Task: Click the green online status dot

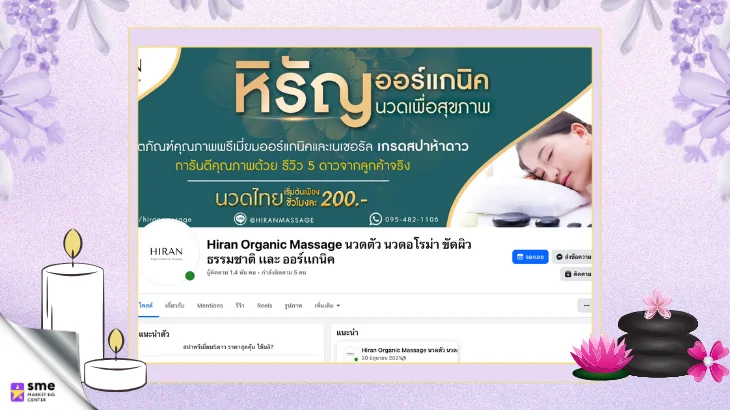Action: 190,276
